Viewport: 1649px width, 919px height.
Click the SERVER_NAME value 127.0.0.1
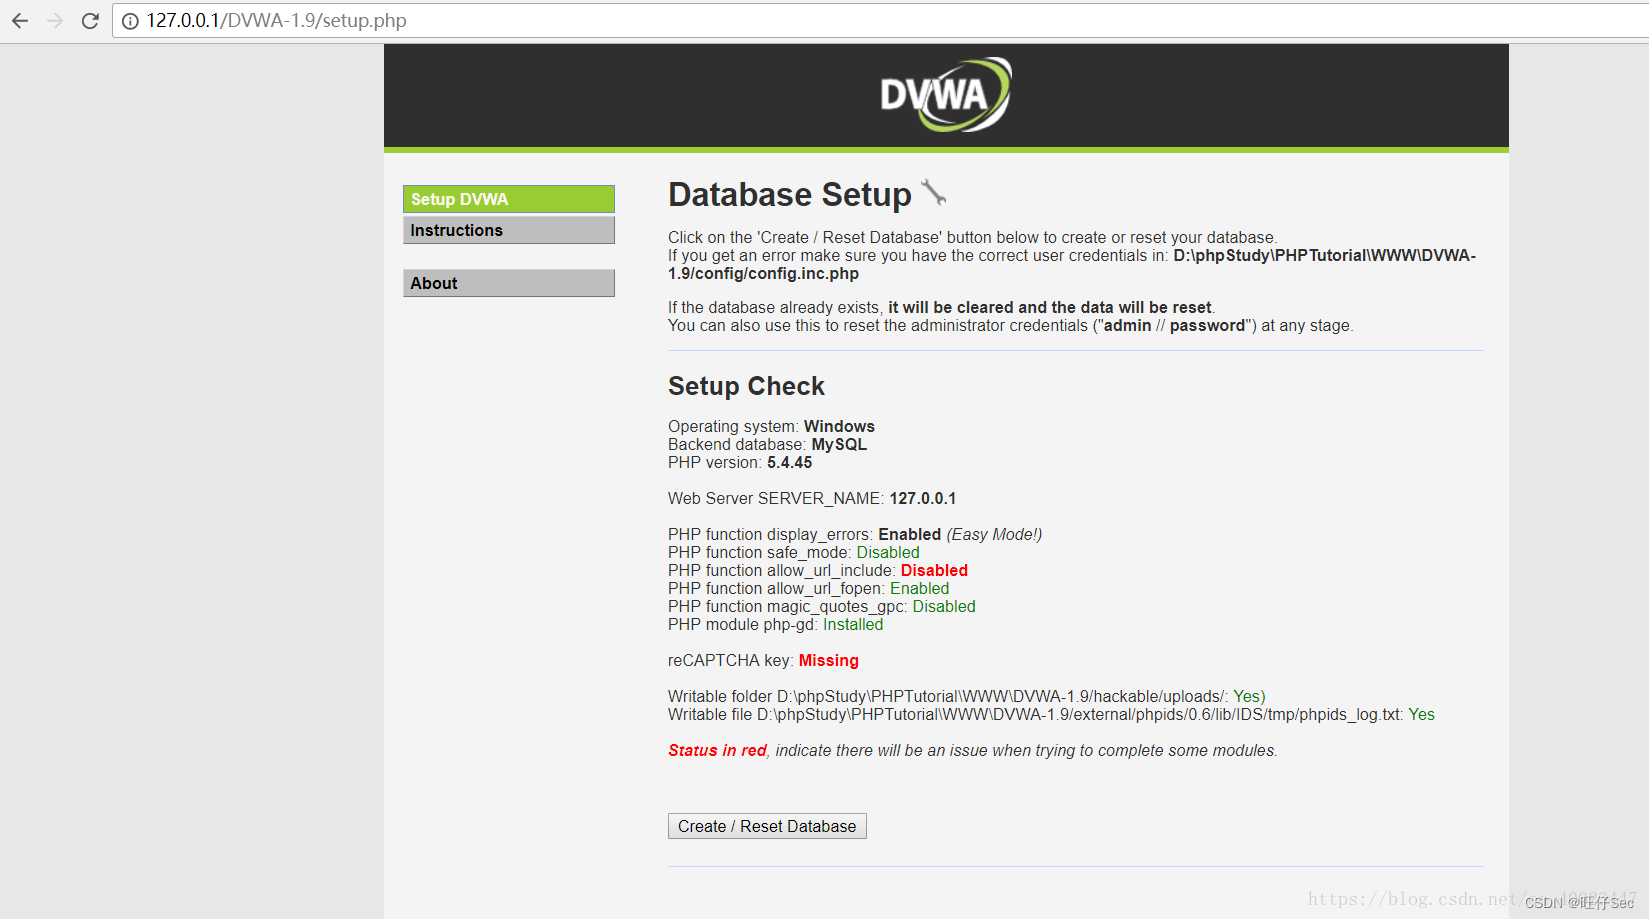[x=923, y=498]
